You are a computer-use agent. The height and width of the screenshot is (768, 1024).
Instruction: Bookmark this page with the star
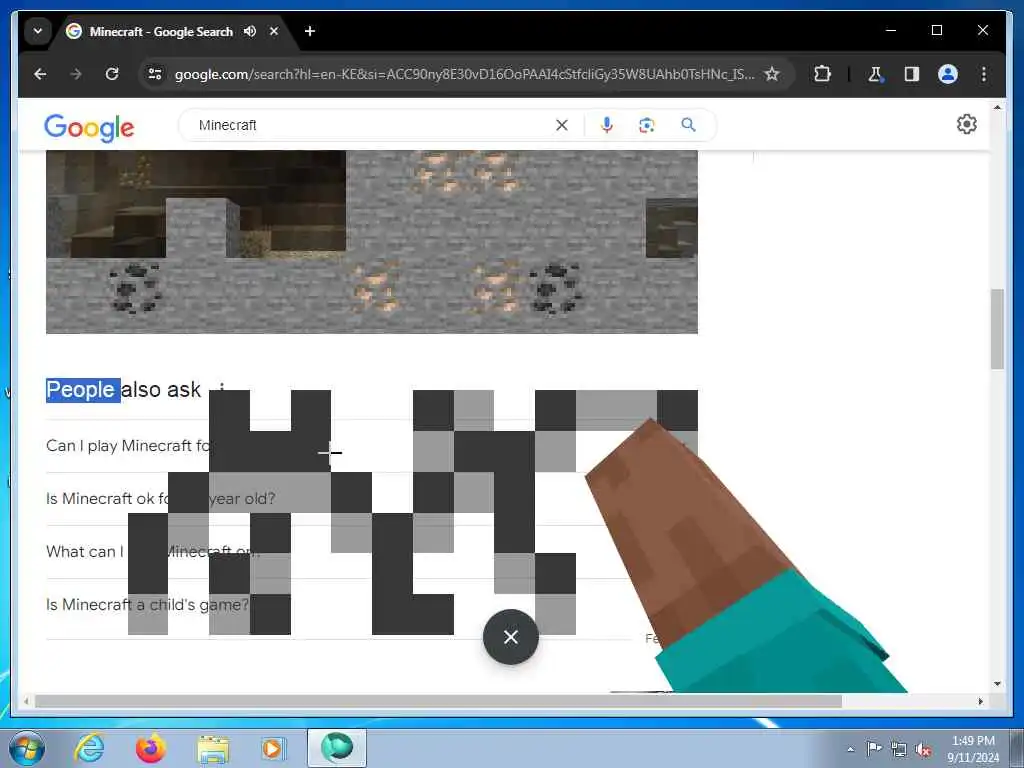point(772,74)
